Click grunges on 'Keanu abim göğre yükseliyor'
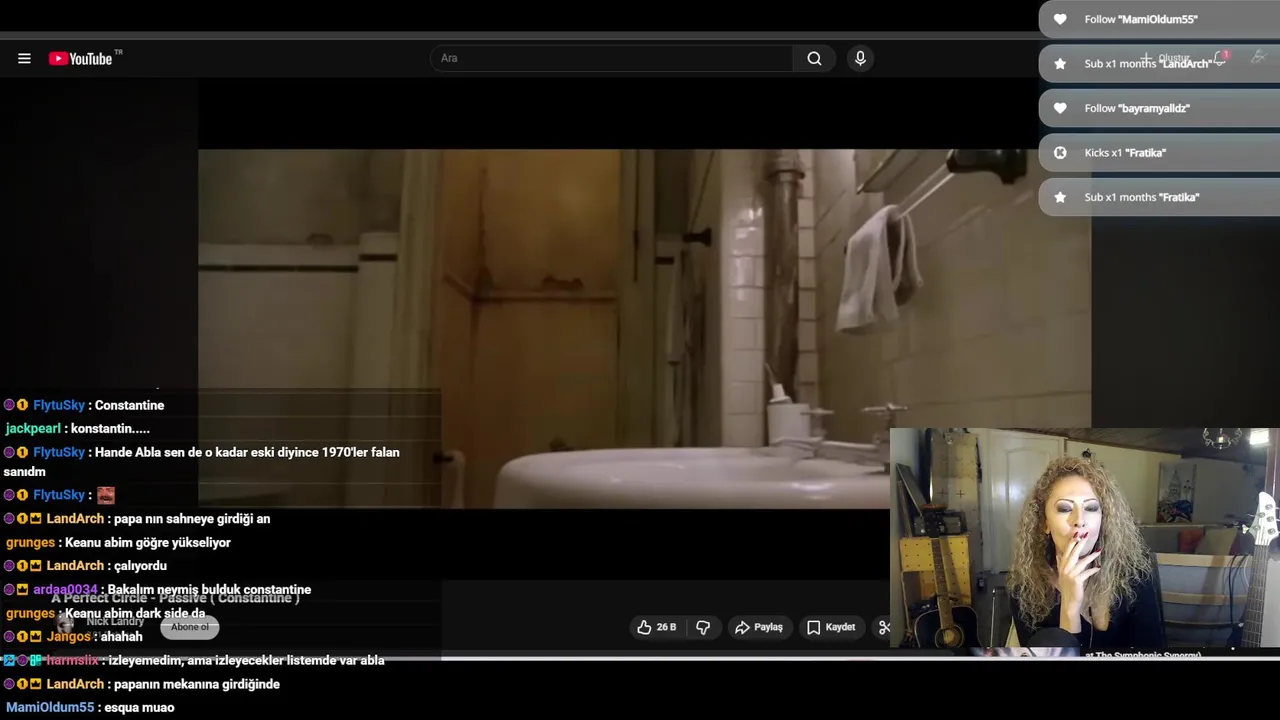Viewport: 1280px width, 720px height. tap(30, 543)
